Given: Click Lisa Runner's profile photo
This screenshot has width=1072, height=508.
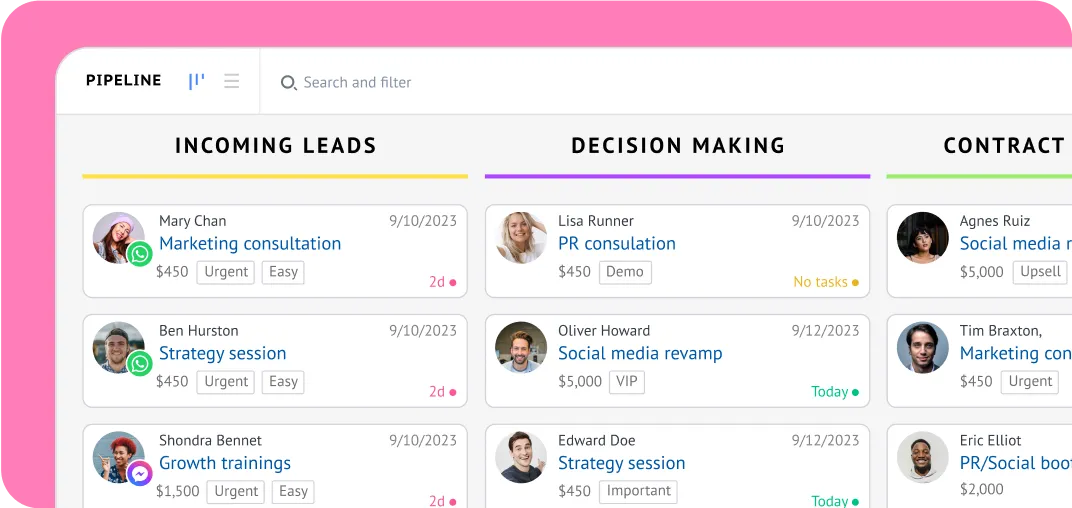Looking at the screenshot, I should click(x=521, y=238).
